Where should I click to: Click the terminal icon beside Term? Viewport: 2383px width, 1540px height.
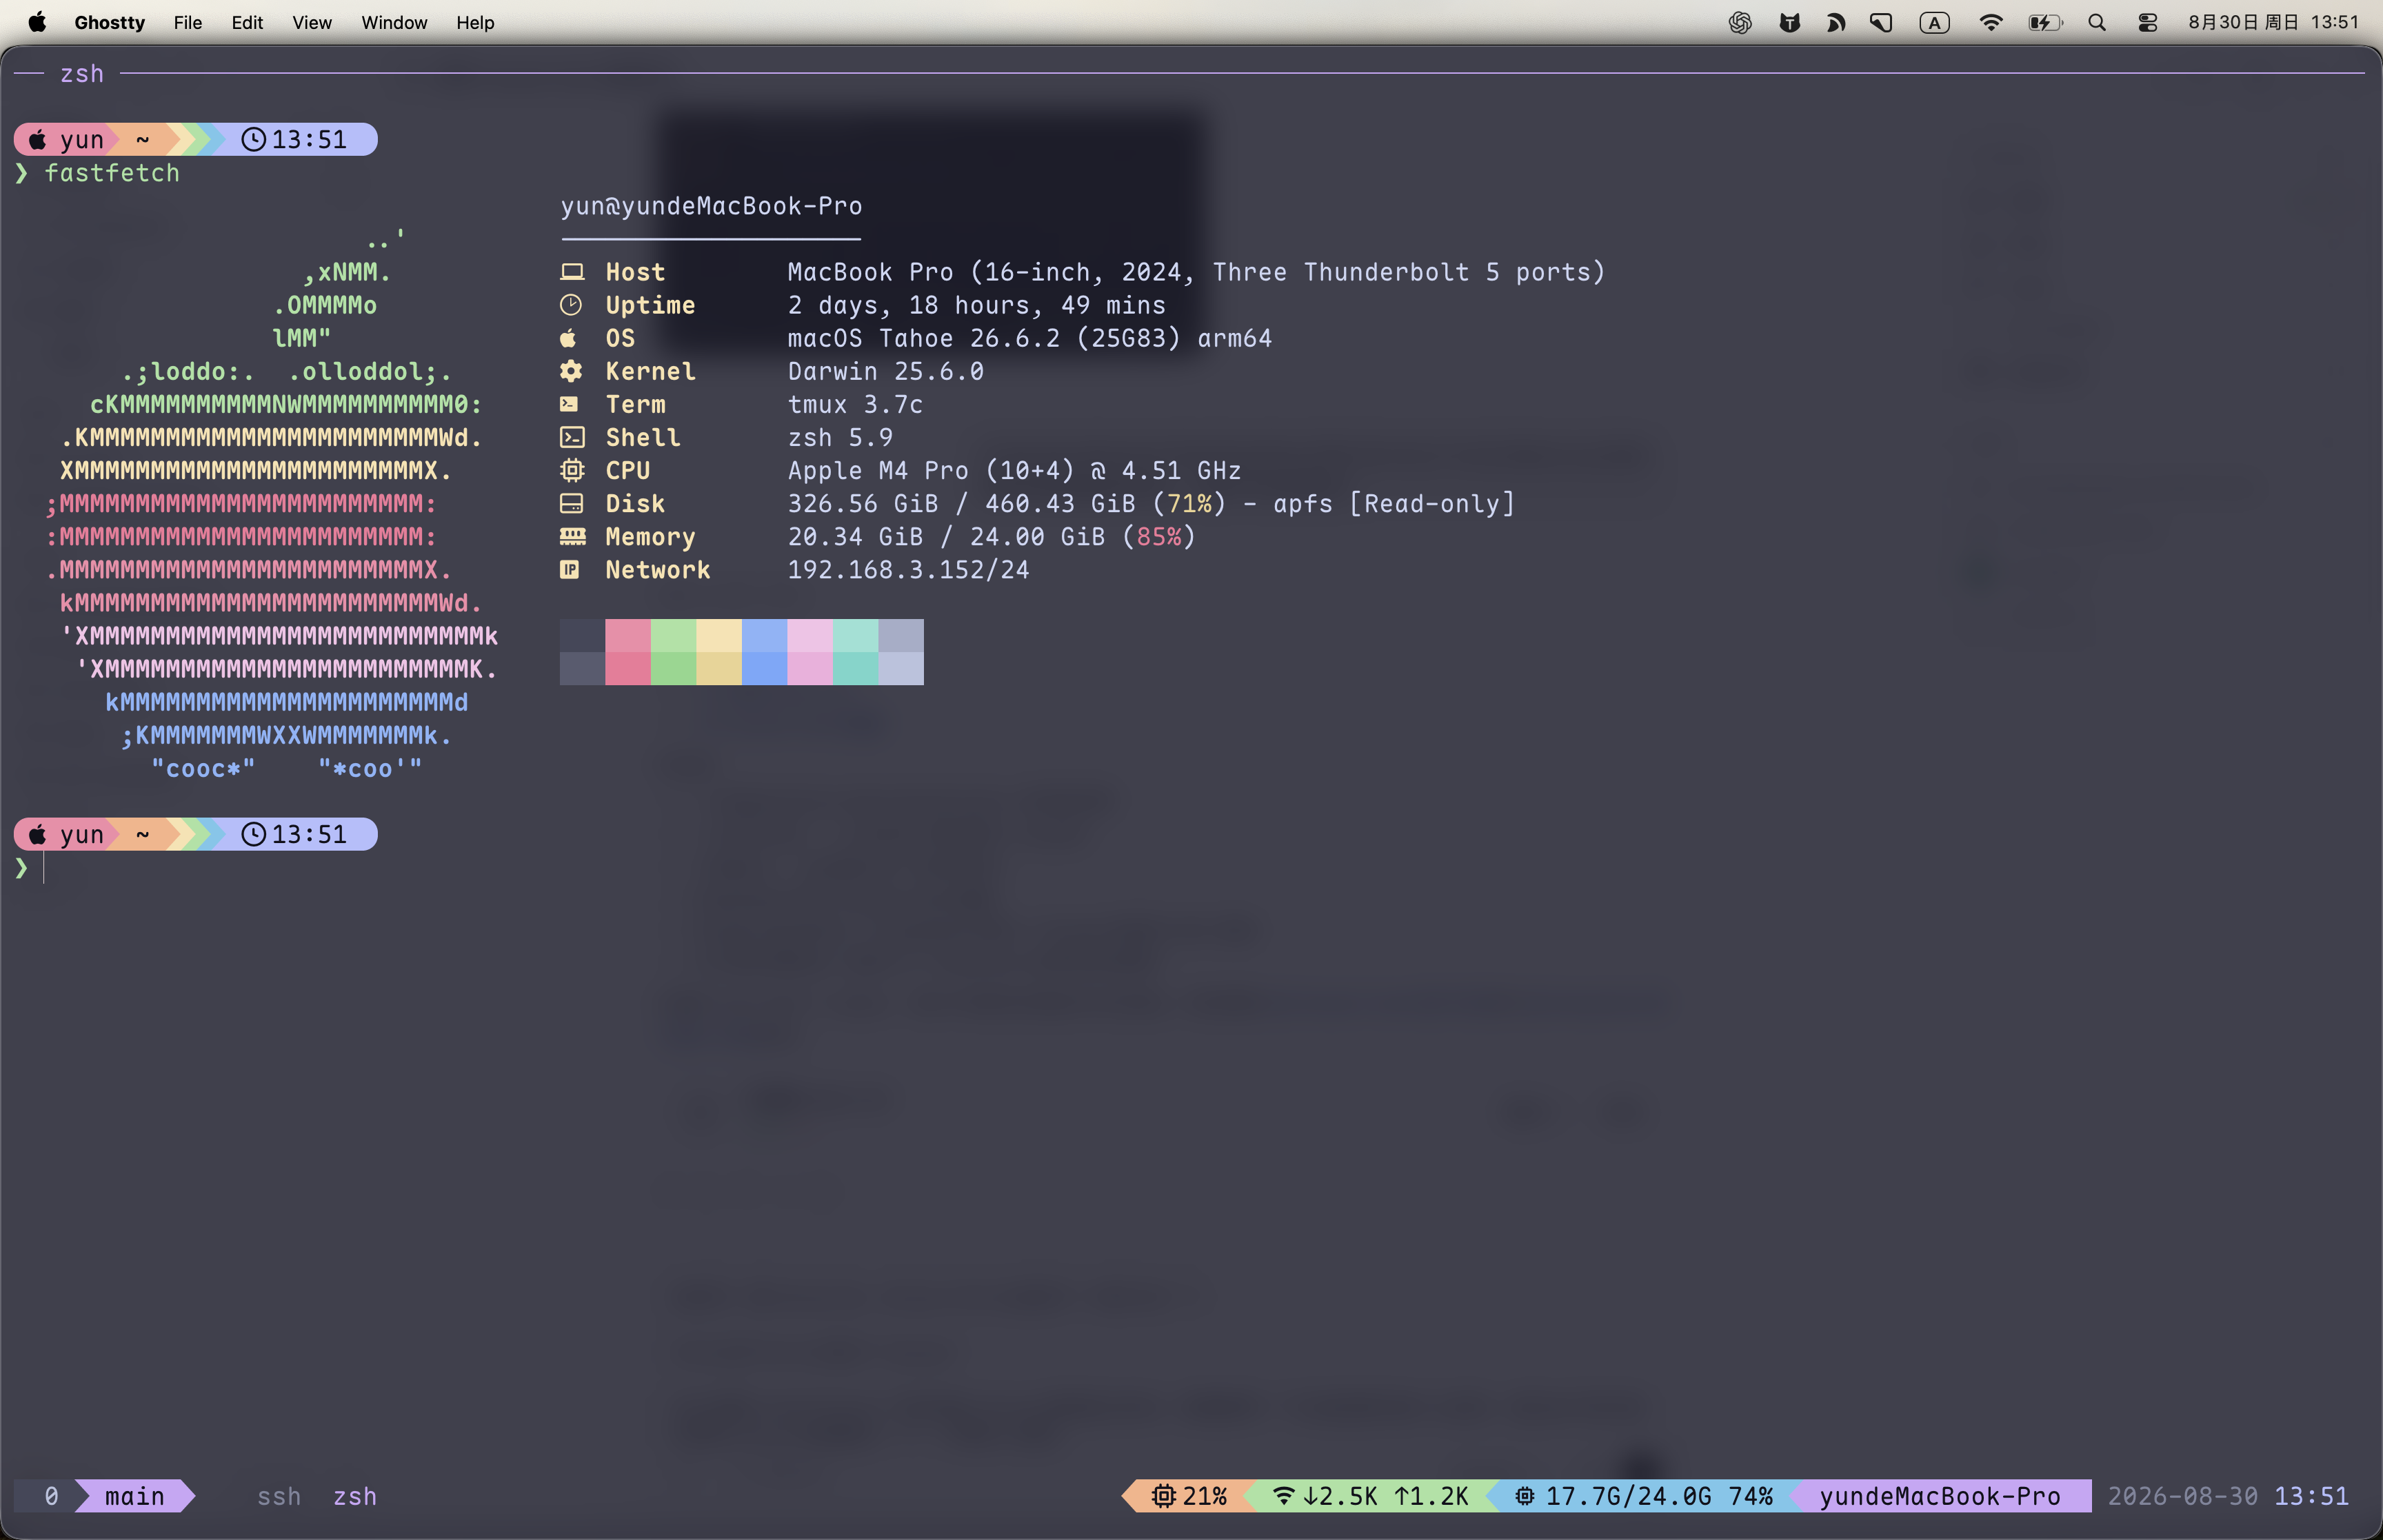(x=569, y=404)
